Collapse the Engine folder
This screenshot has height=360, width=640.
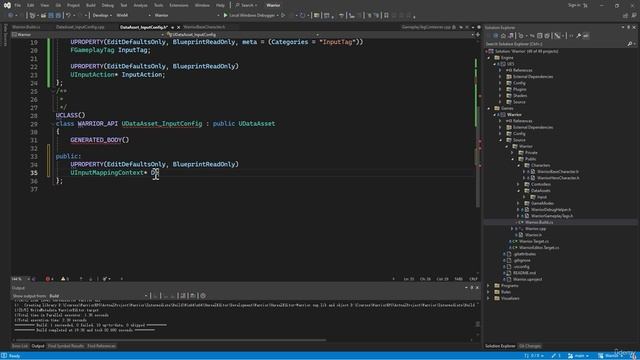489,58
